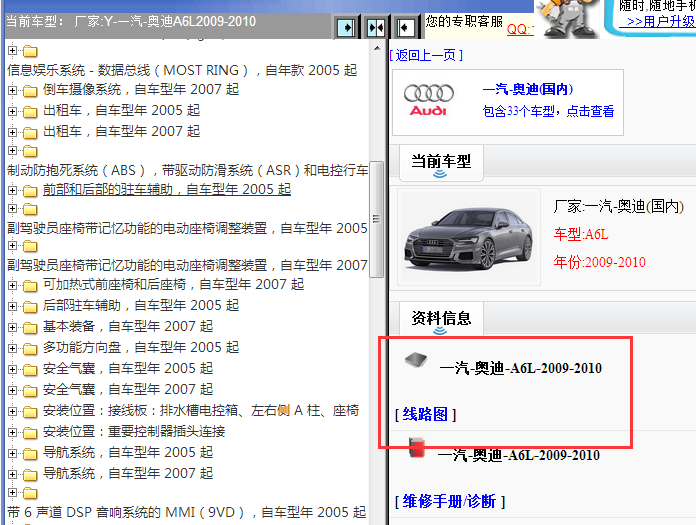Expand the 导航系统 2007 tree node
696x525 pixels.
[12, 474]
